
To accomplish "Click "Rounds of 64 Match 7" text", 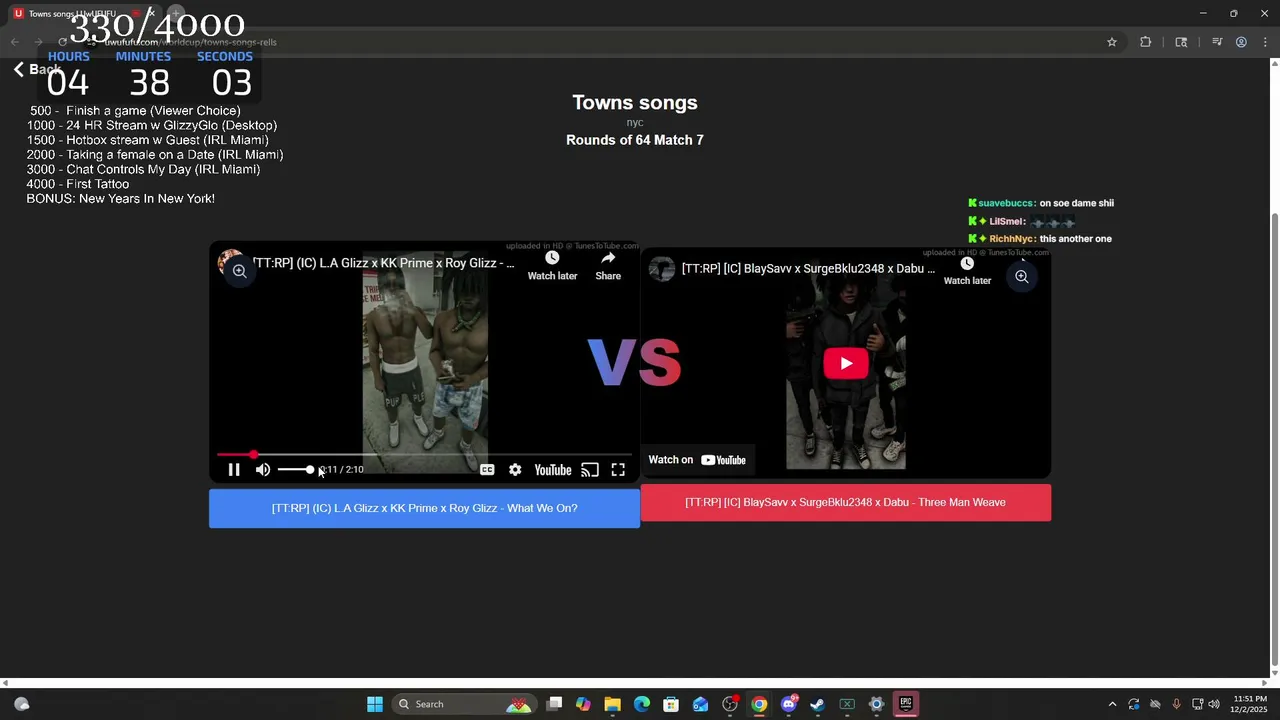I will tap(635, 140).
